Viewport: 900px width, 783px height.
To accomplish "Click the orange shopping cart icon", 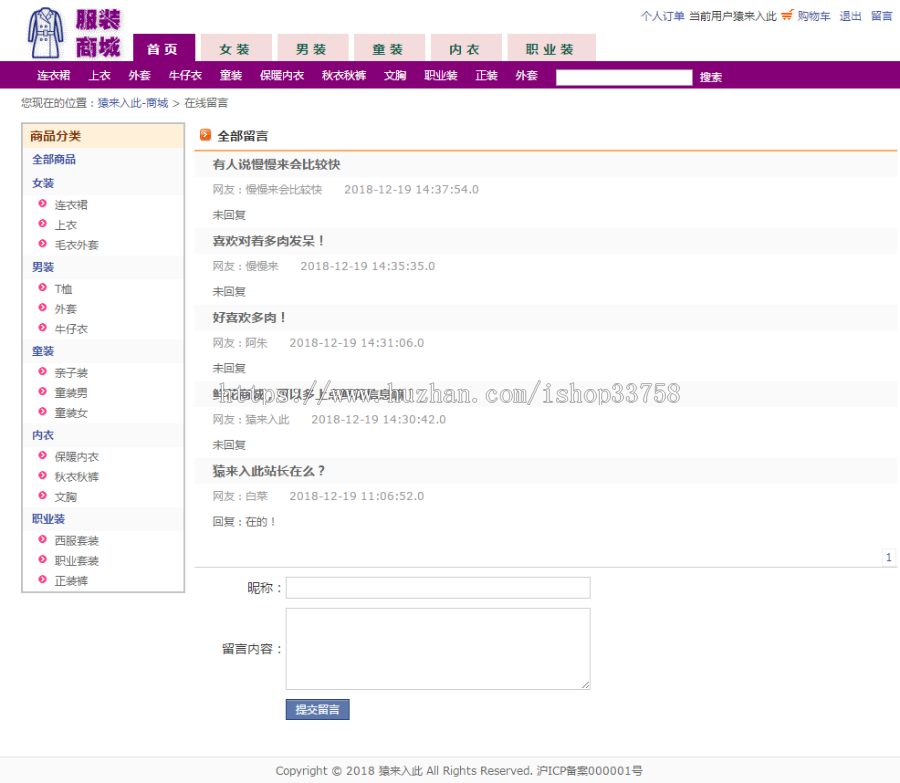I will tap(789, 16).
